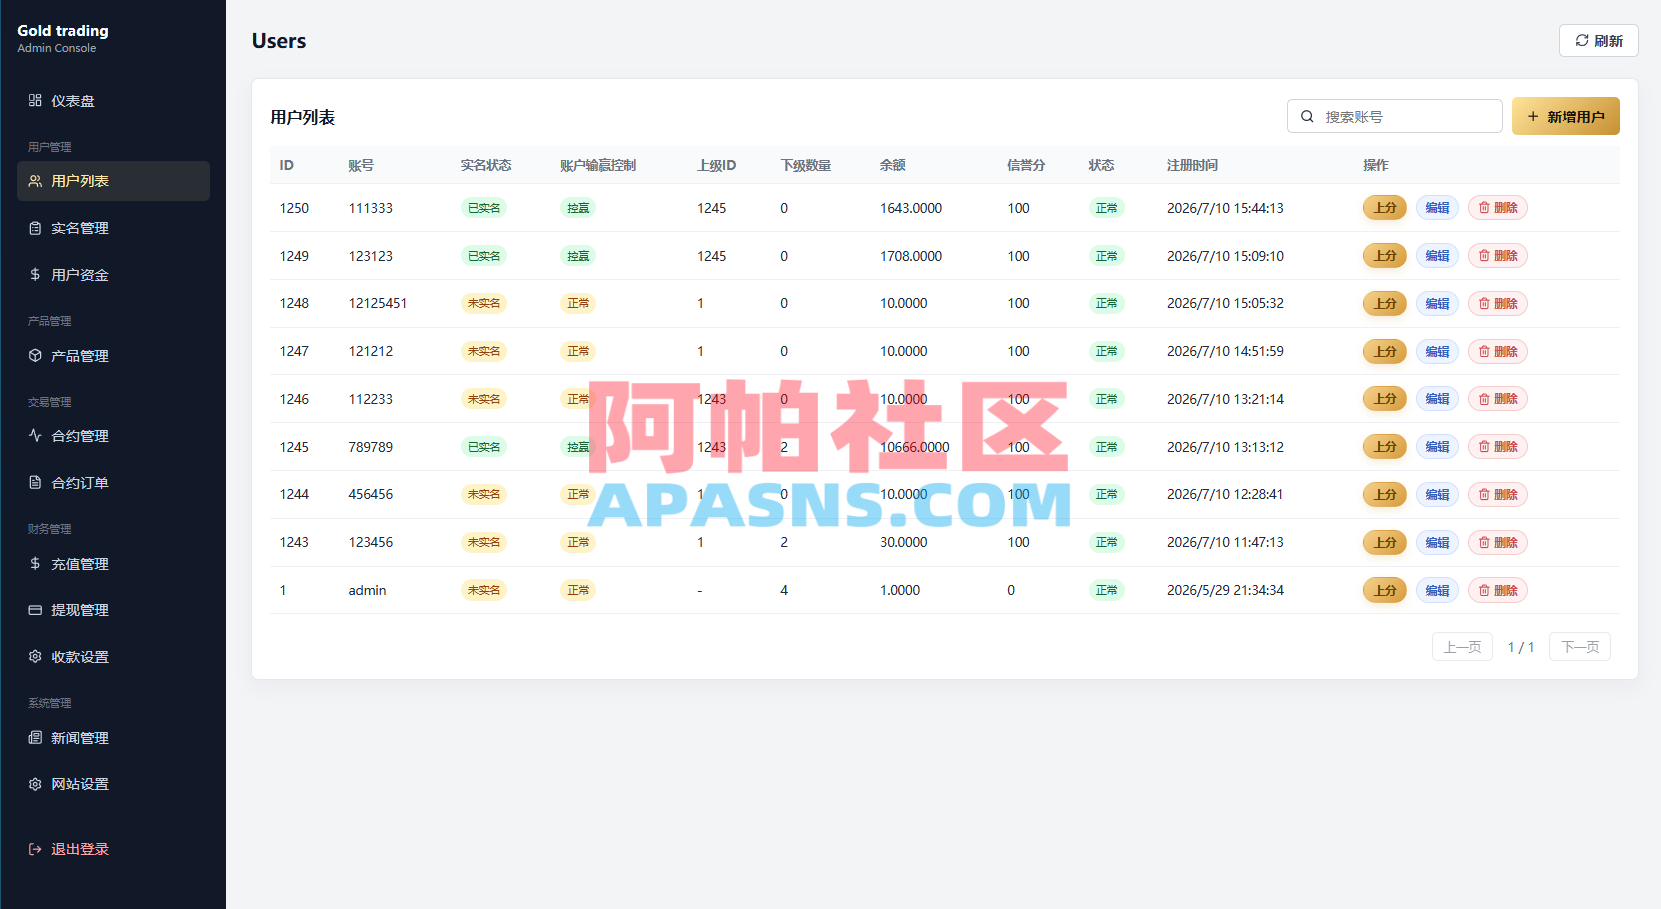Click trash icon for admin account

1484,590
